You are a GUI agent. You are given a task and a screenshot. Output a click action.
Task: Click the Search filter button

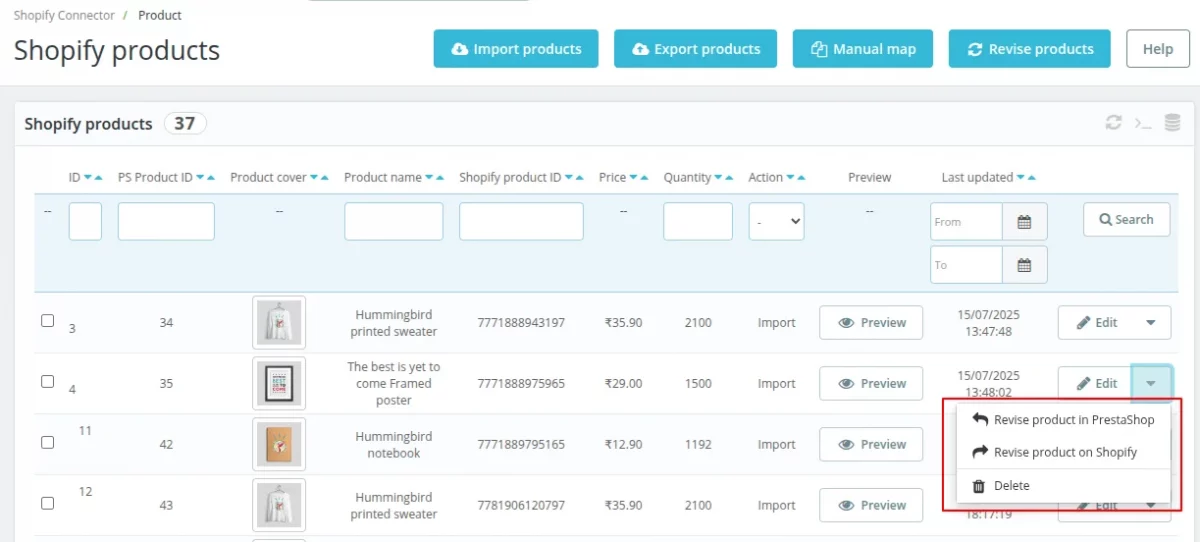coord(1126,220)
